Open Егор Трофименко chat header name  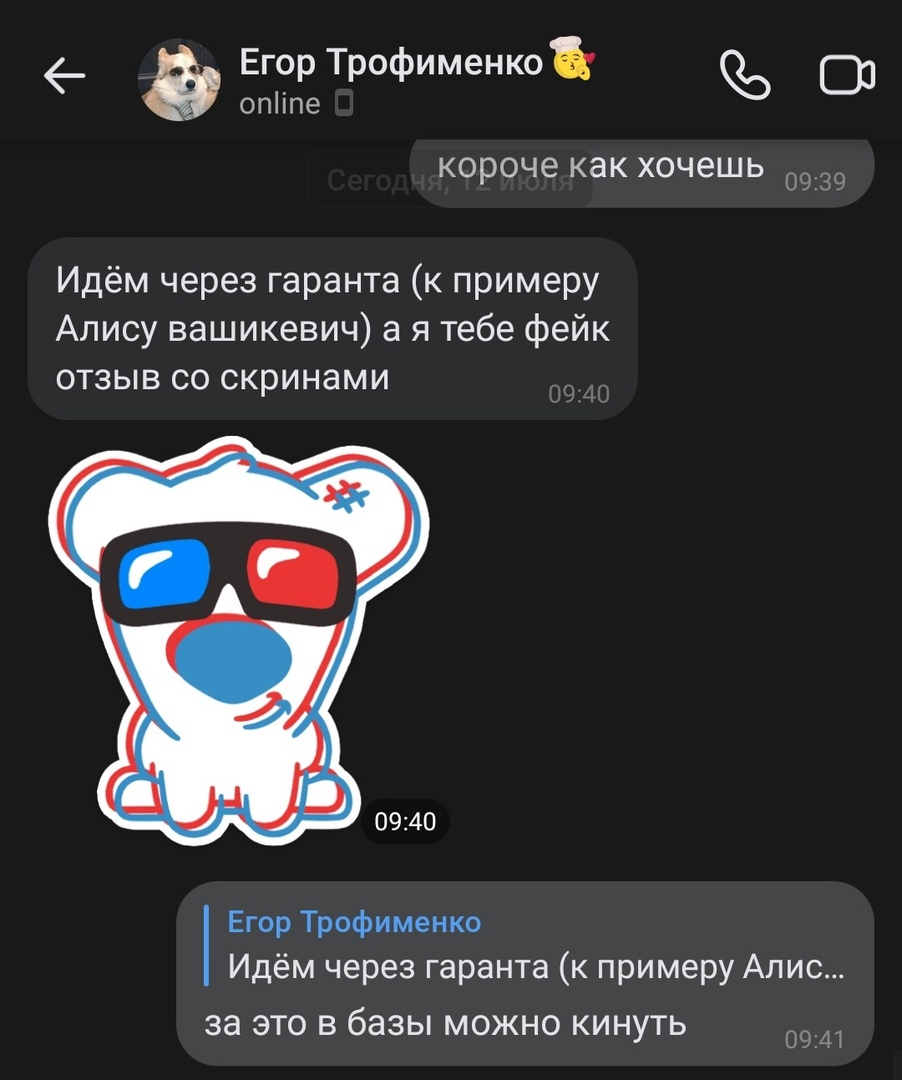[x=391, y=63]
